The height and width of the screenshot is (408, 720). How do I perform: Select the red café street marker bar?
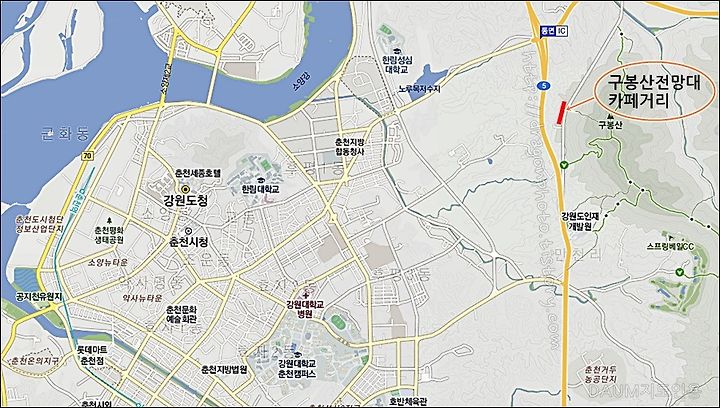(x=561, y=112)
